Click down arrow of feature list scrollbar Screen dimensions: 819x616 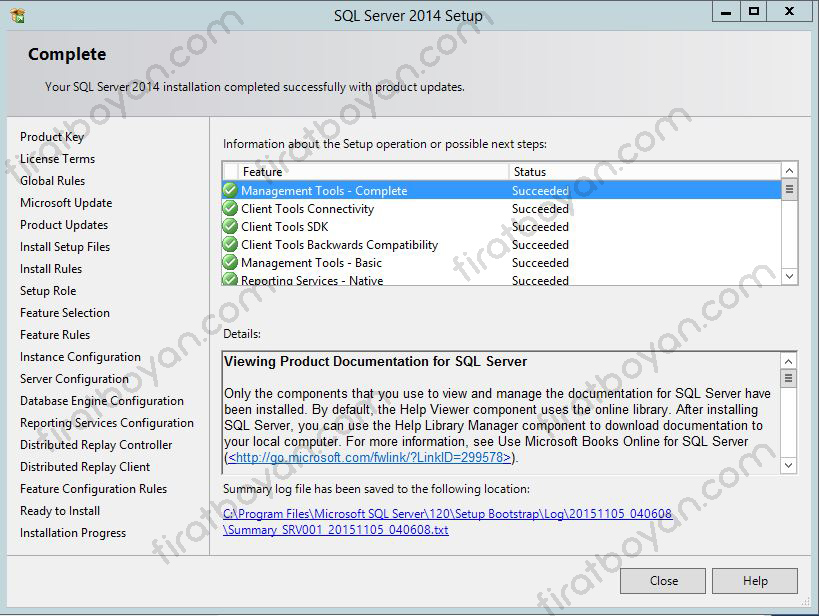coord(789,276)
